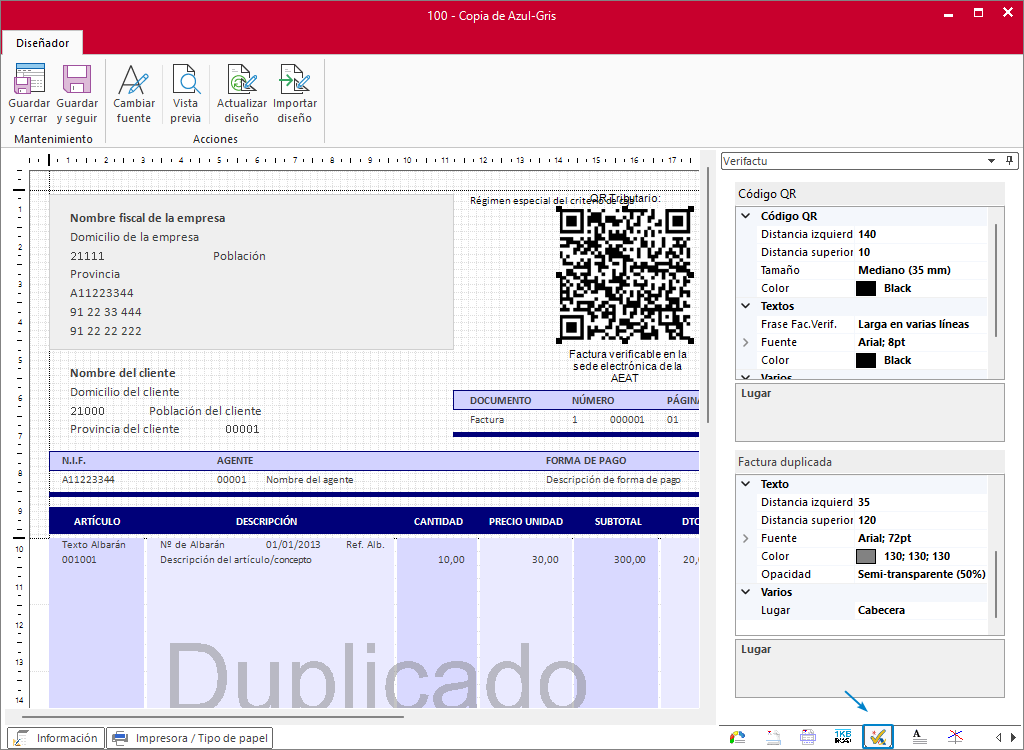Image resolution: width=1024 pixels, height=750 pixels.
Task: Open the Impresora / Tipo de papel tab
Action: tap(190, 737)
